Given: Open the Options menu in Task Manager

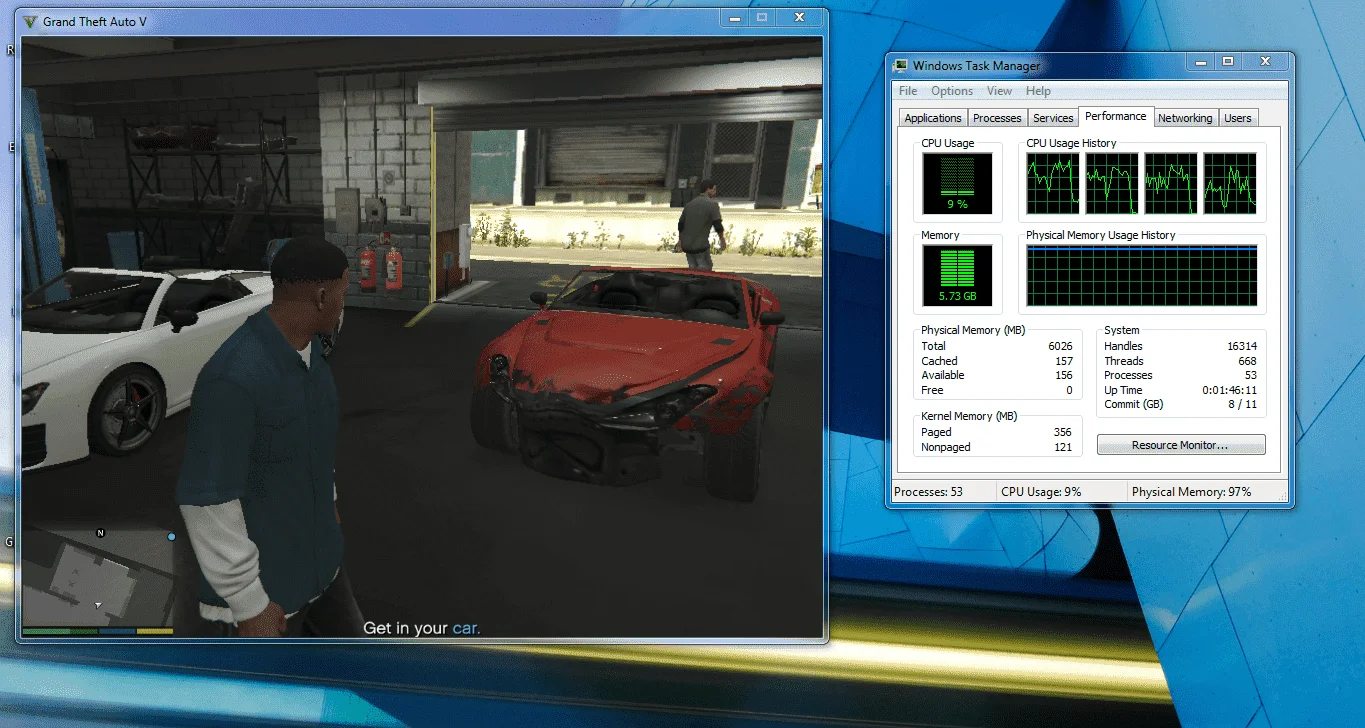Looking at the screenshot, I should (x=952, y=91).
